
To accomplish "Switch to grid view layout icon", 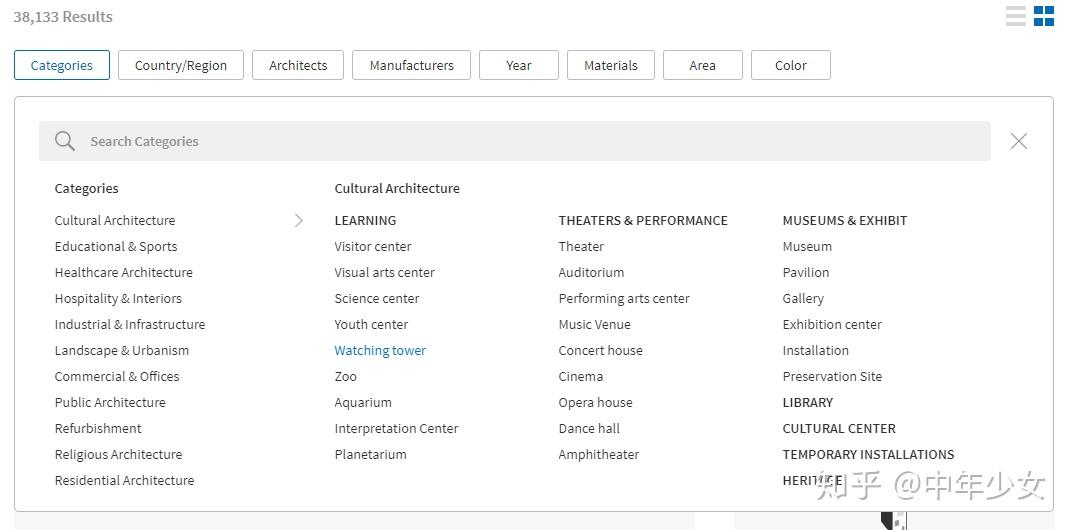I will (x=1044, y=16).
